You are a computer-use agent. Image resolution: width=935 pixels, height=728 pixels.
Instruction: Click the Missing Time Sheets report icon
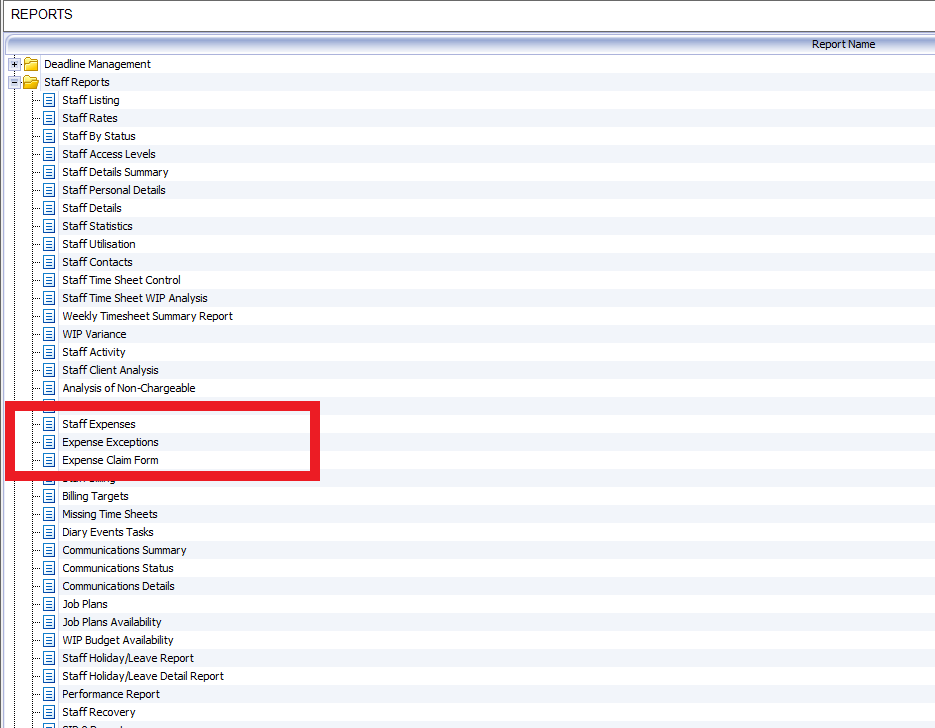[49, 514]
